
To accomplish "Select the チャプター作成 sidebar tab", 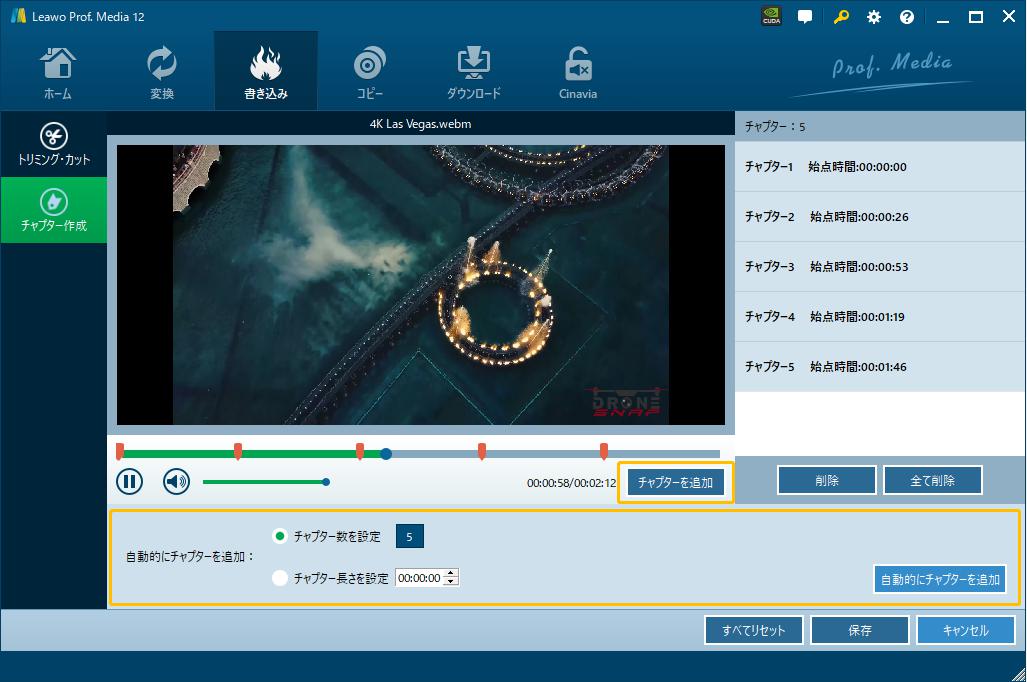I will point(54,211).
